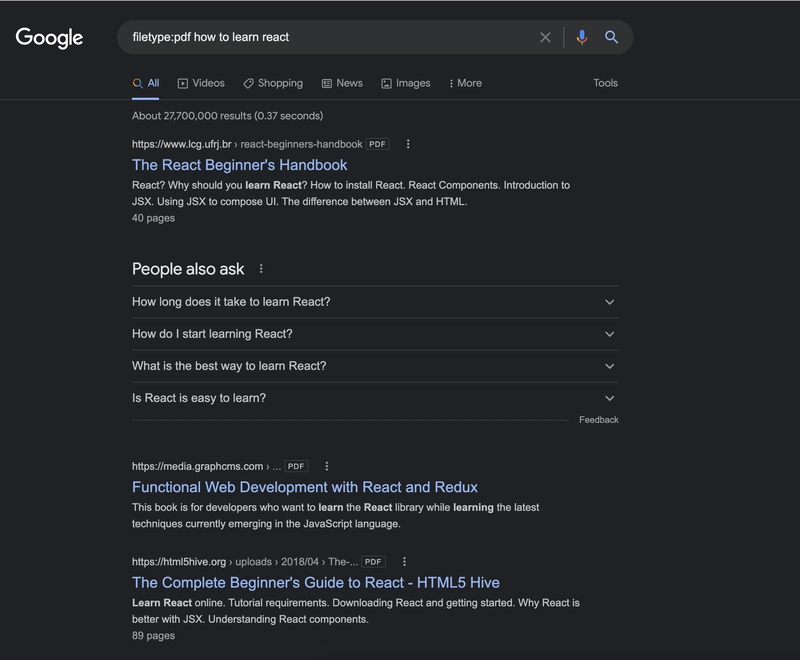Click the snippet starting "Learn React online"
Image resolution: width=800 pixels, height=660 pixels.
coord(356,611)
